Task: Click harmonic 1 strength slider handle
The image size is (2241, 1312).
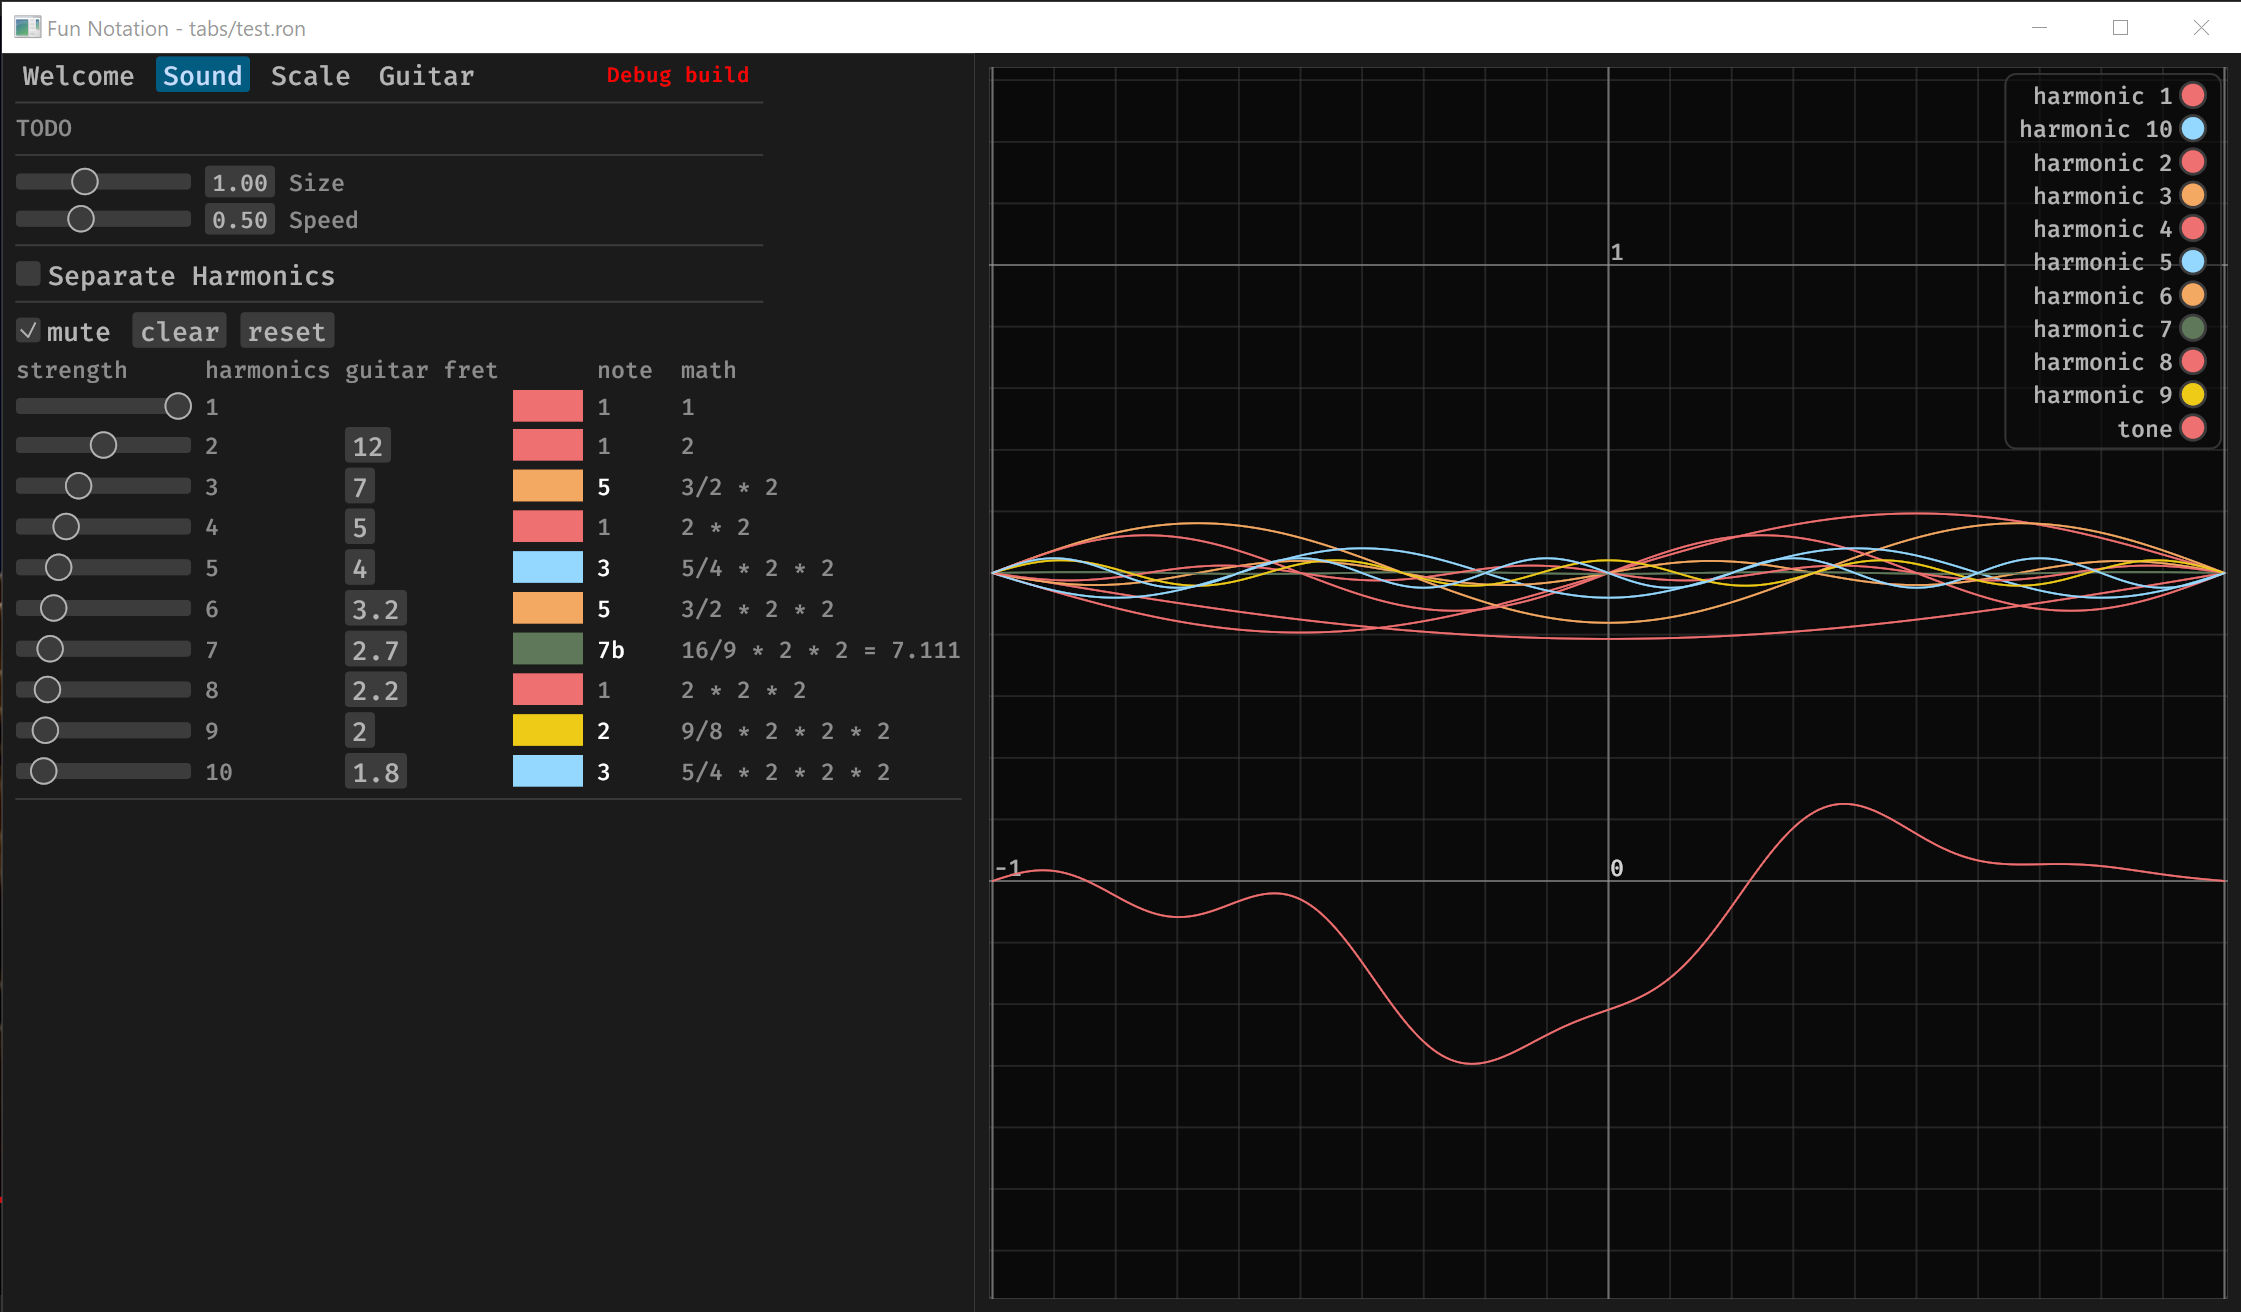Action: [x=178, y=406]
